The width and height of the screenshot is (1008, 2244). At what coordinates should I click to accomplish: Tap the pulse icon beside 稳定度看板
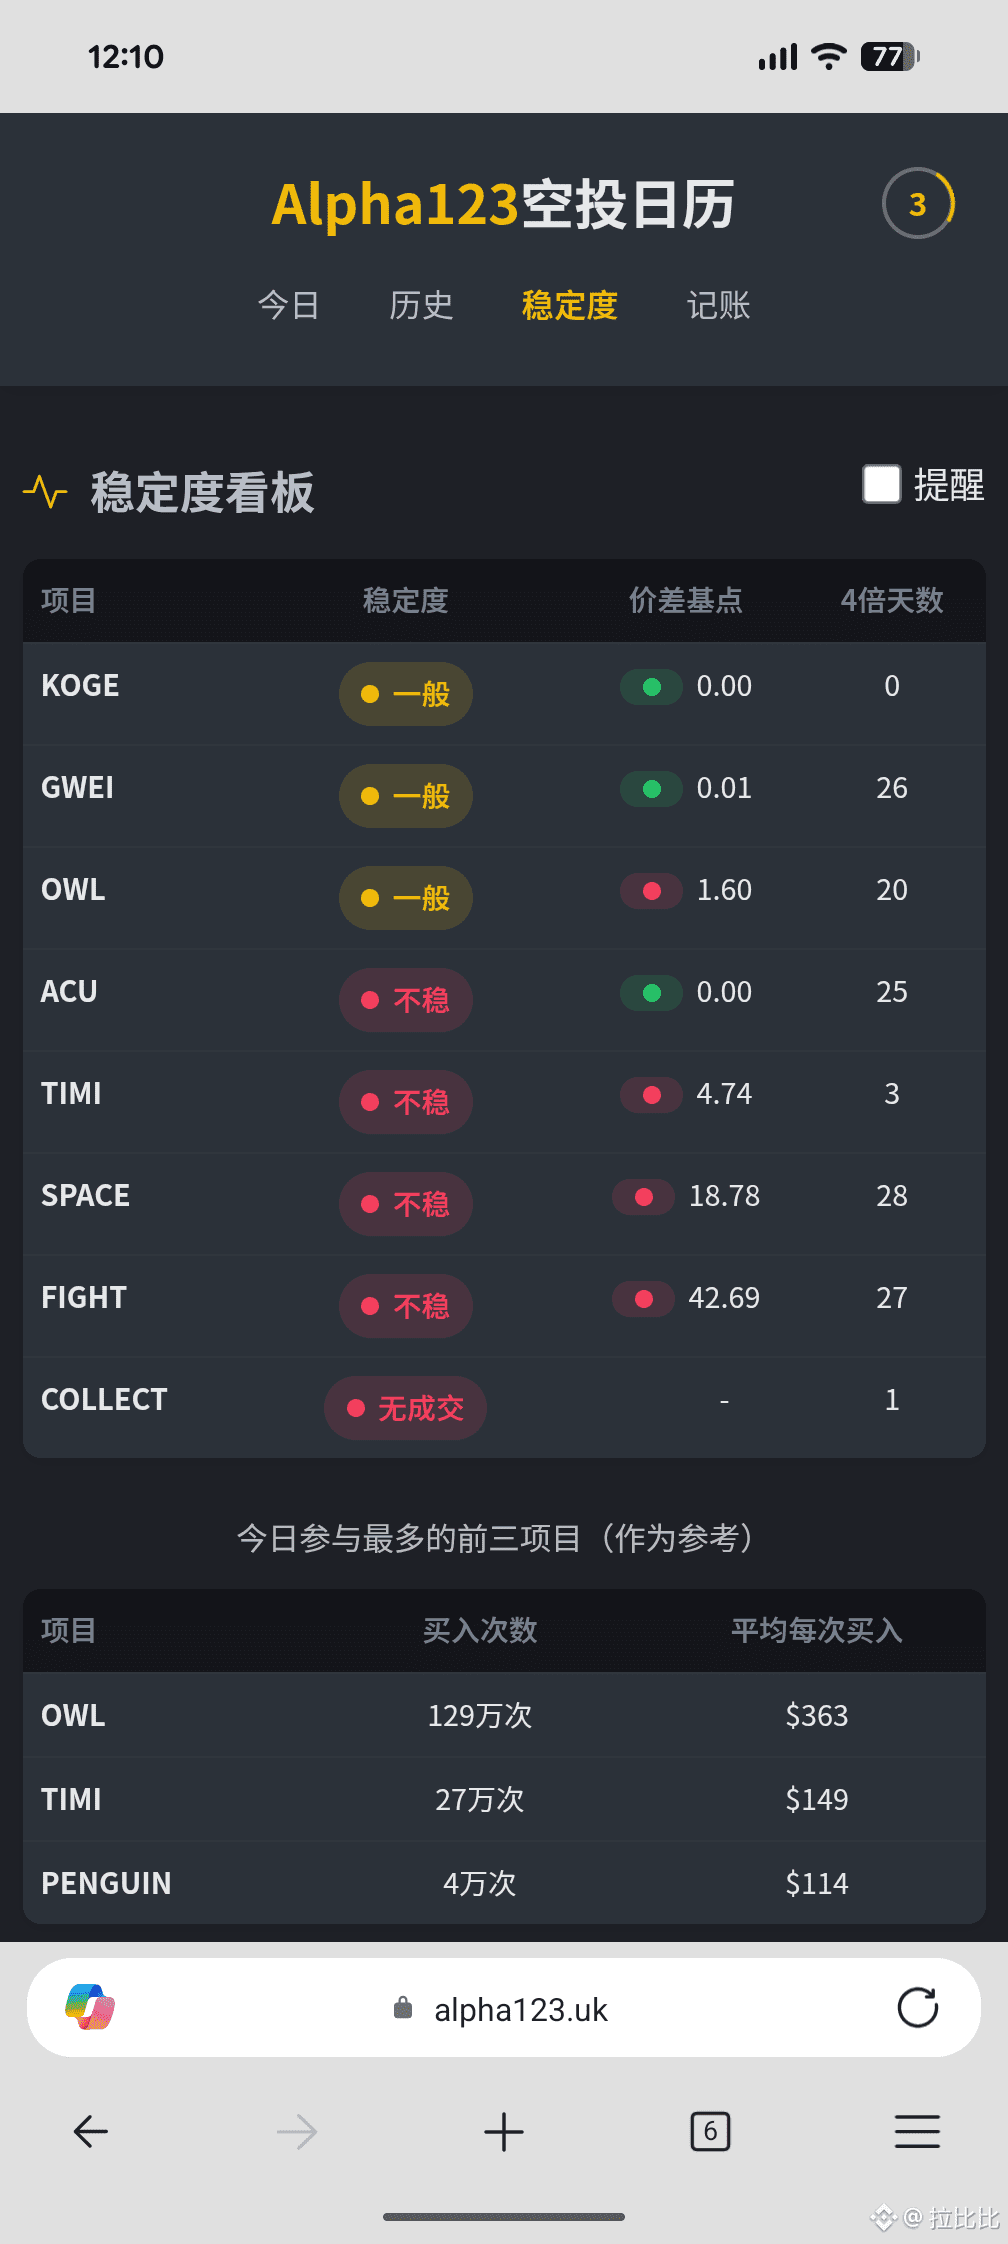pos(45,492)
